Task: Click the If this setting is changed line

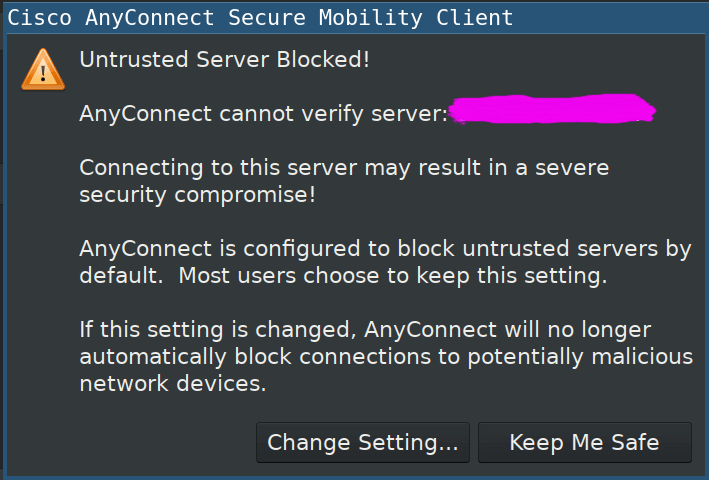Action: pos(365,329)
